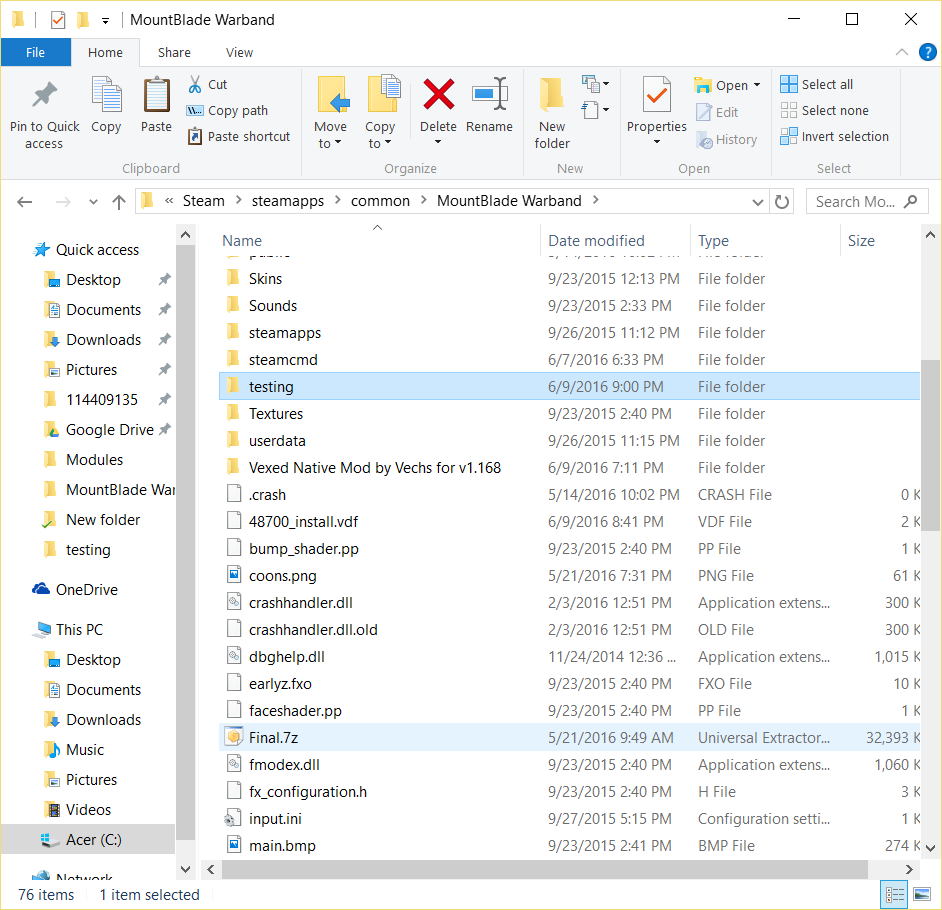Screen dimensions: 942x910
Task: Click Select none in ribbon
Action: [x=824, y=111]
